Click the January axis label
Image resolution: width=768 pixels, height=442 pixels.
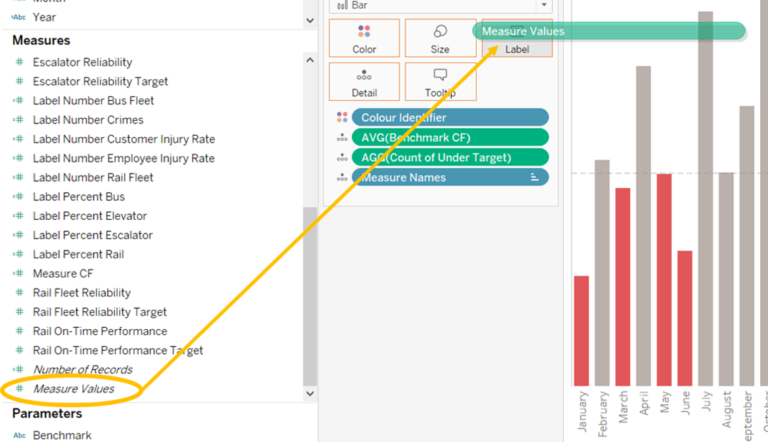(x=582, y=412)
